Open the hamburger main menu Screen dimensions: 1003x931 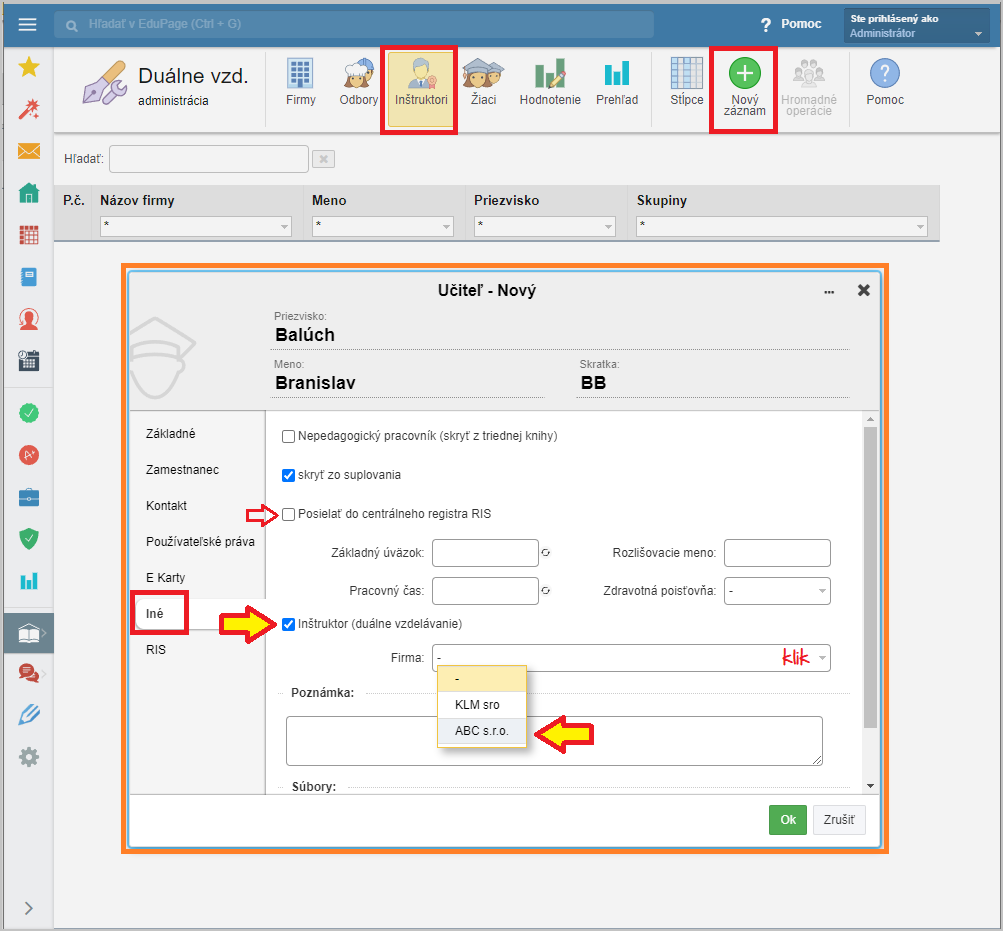[x=28, y=24]
